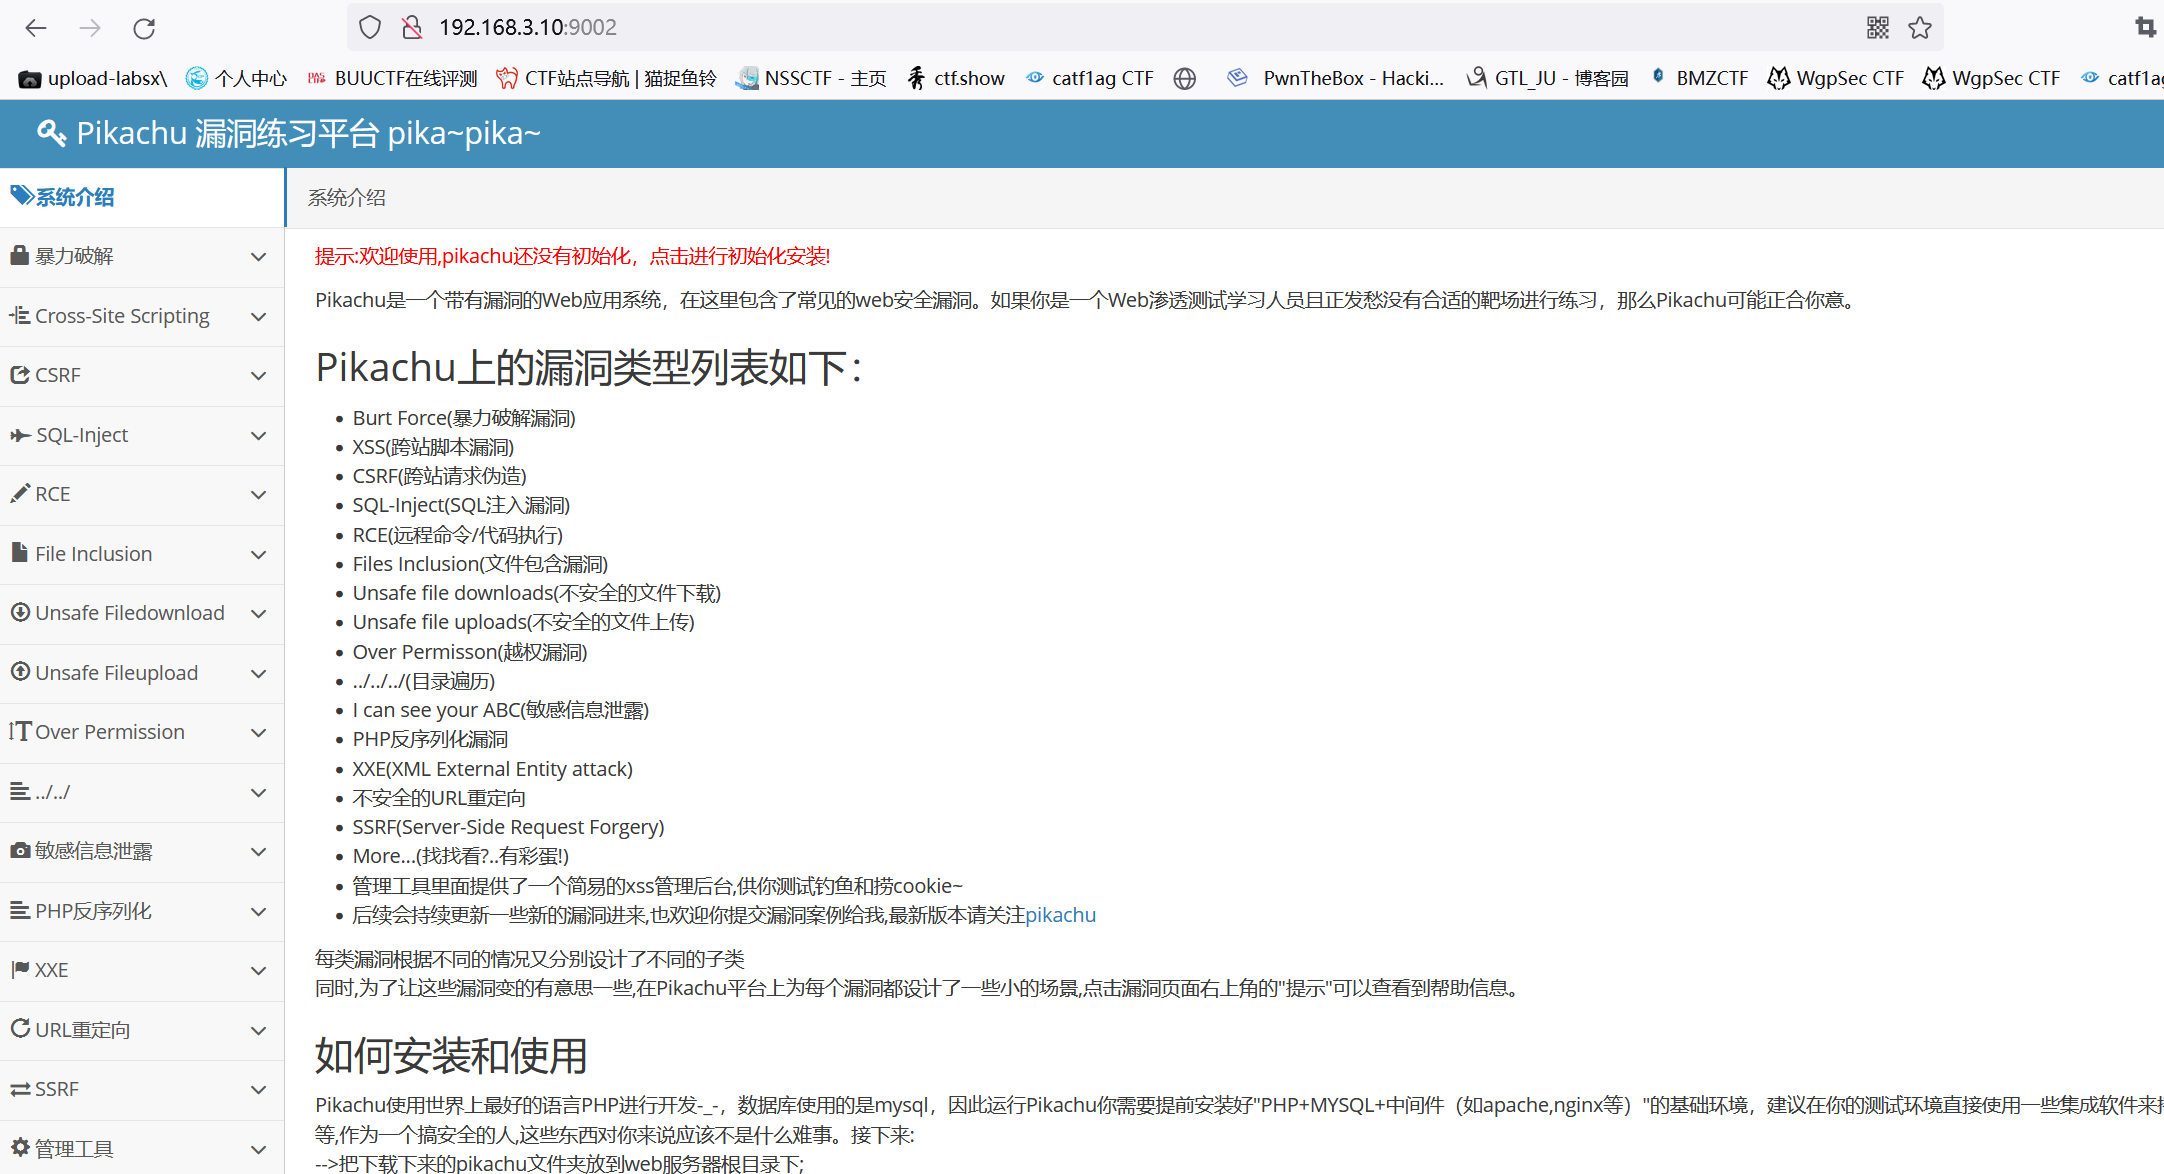Open the QR code icon in address bar
2164x1174 pixels.
point(1878,27)
